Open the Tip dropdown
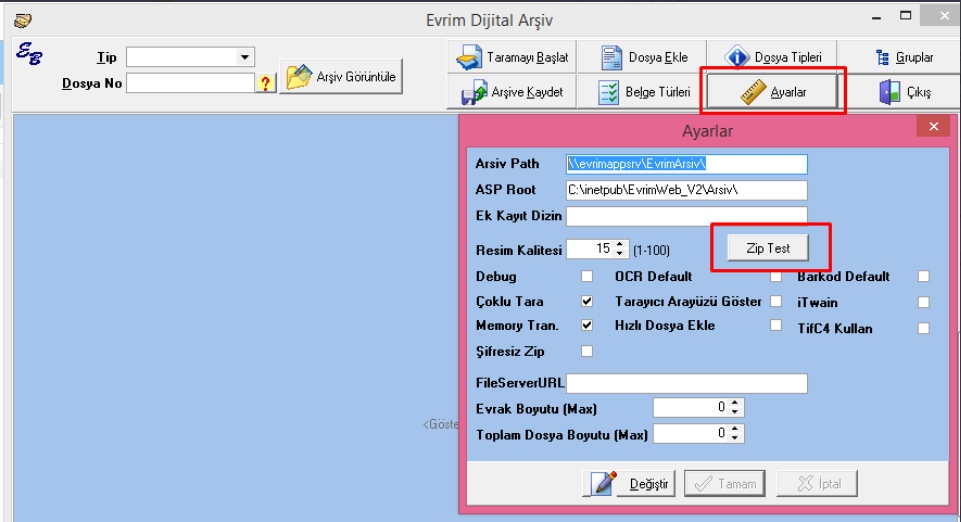 [245, 57]
